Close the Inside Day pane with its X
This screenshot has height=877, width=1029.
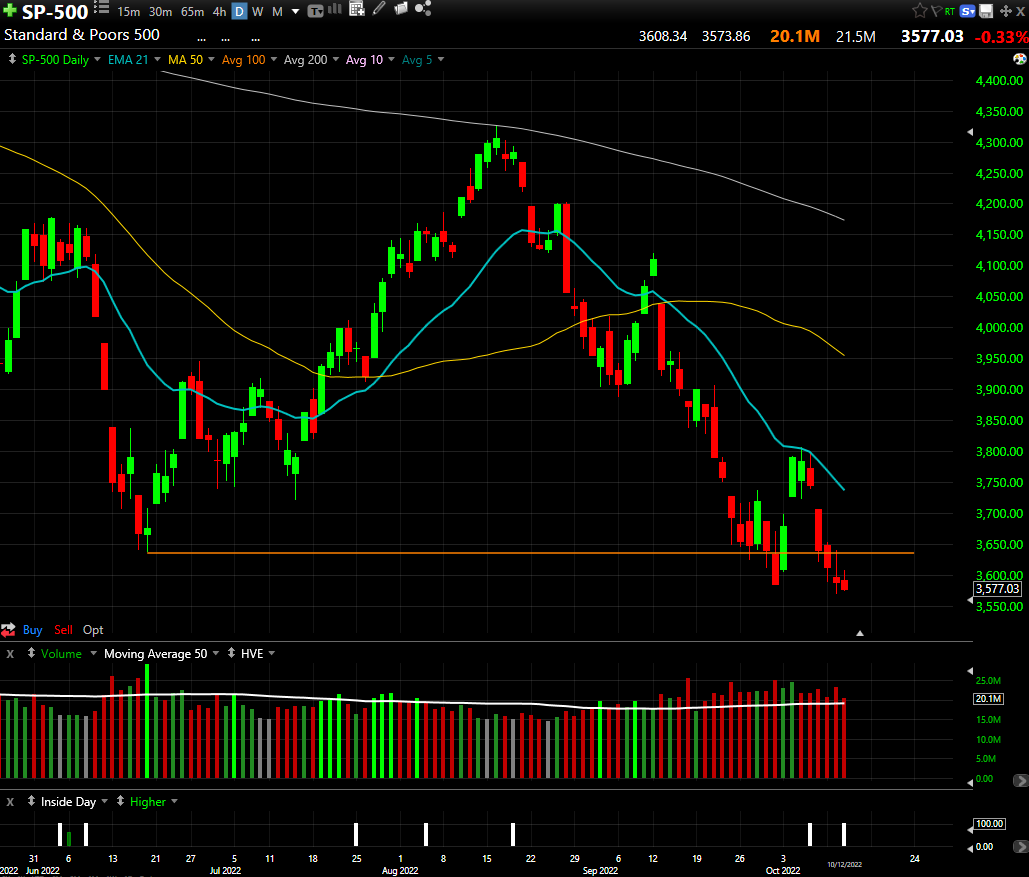[10, 802]
